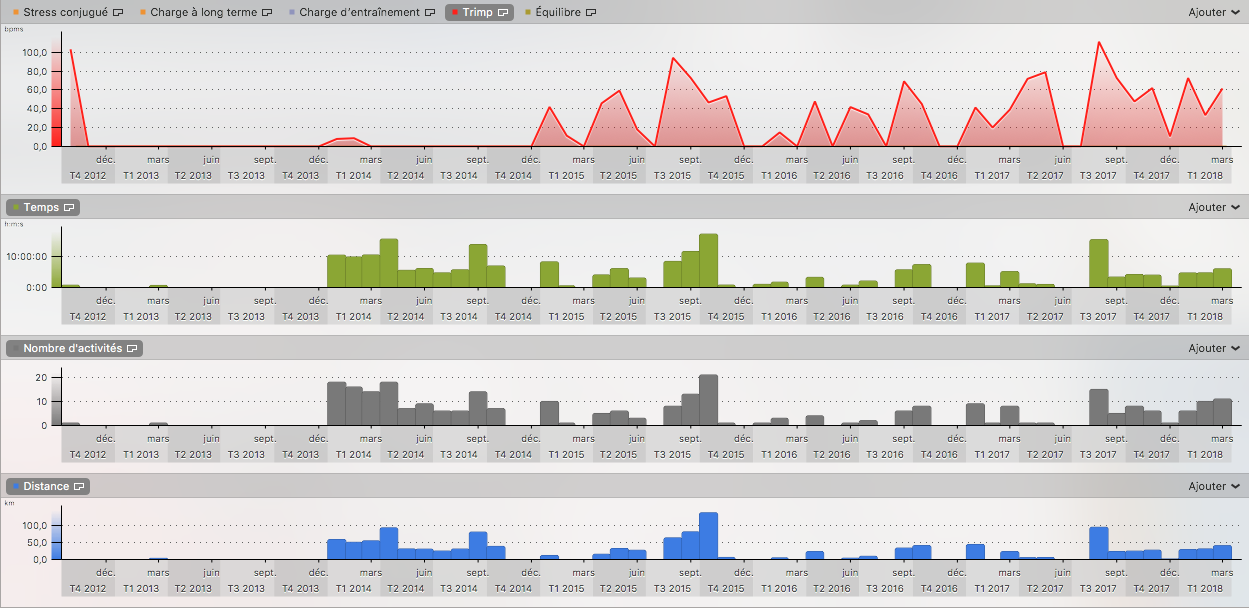Click the popup icon next to Temps
This screenshot has height=608, width=1249.
(x=69, y=207)
